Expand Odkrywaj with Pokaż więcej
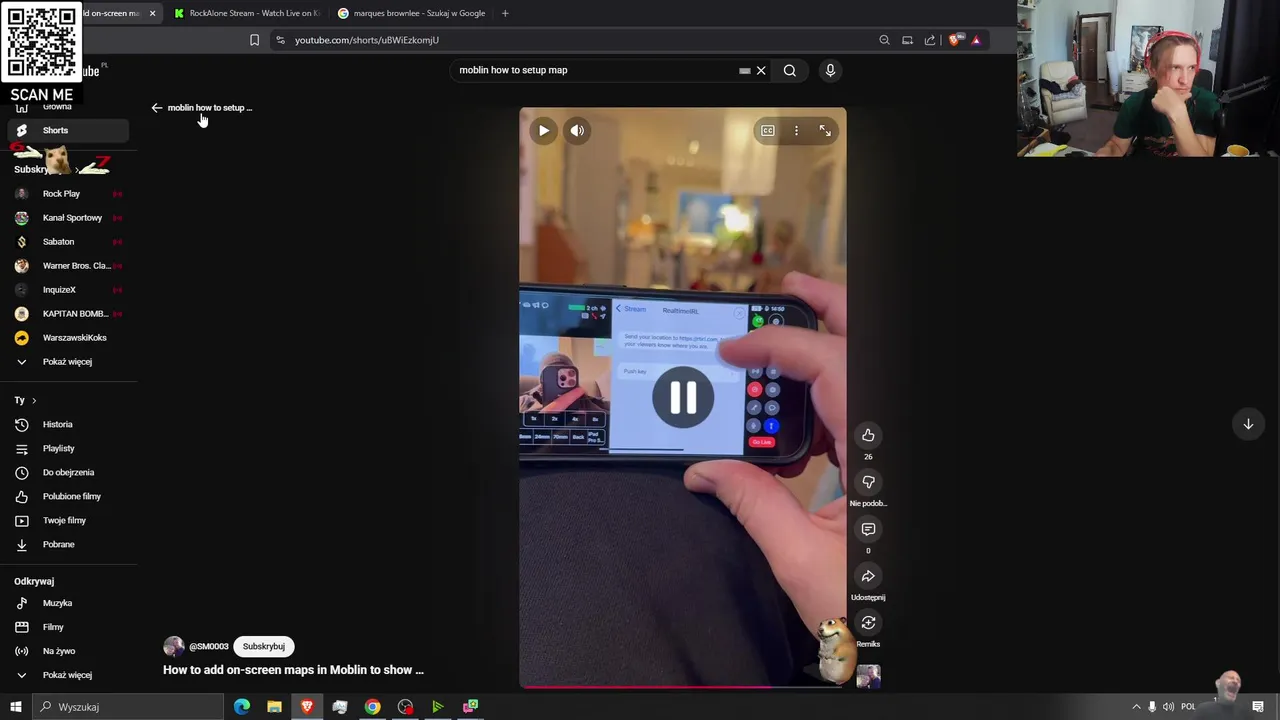1280x720 pixels. (68, 675)
